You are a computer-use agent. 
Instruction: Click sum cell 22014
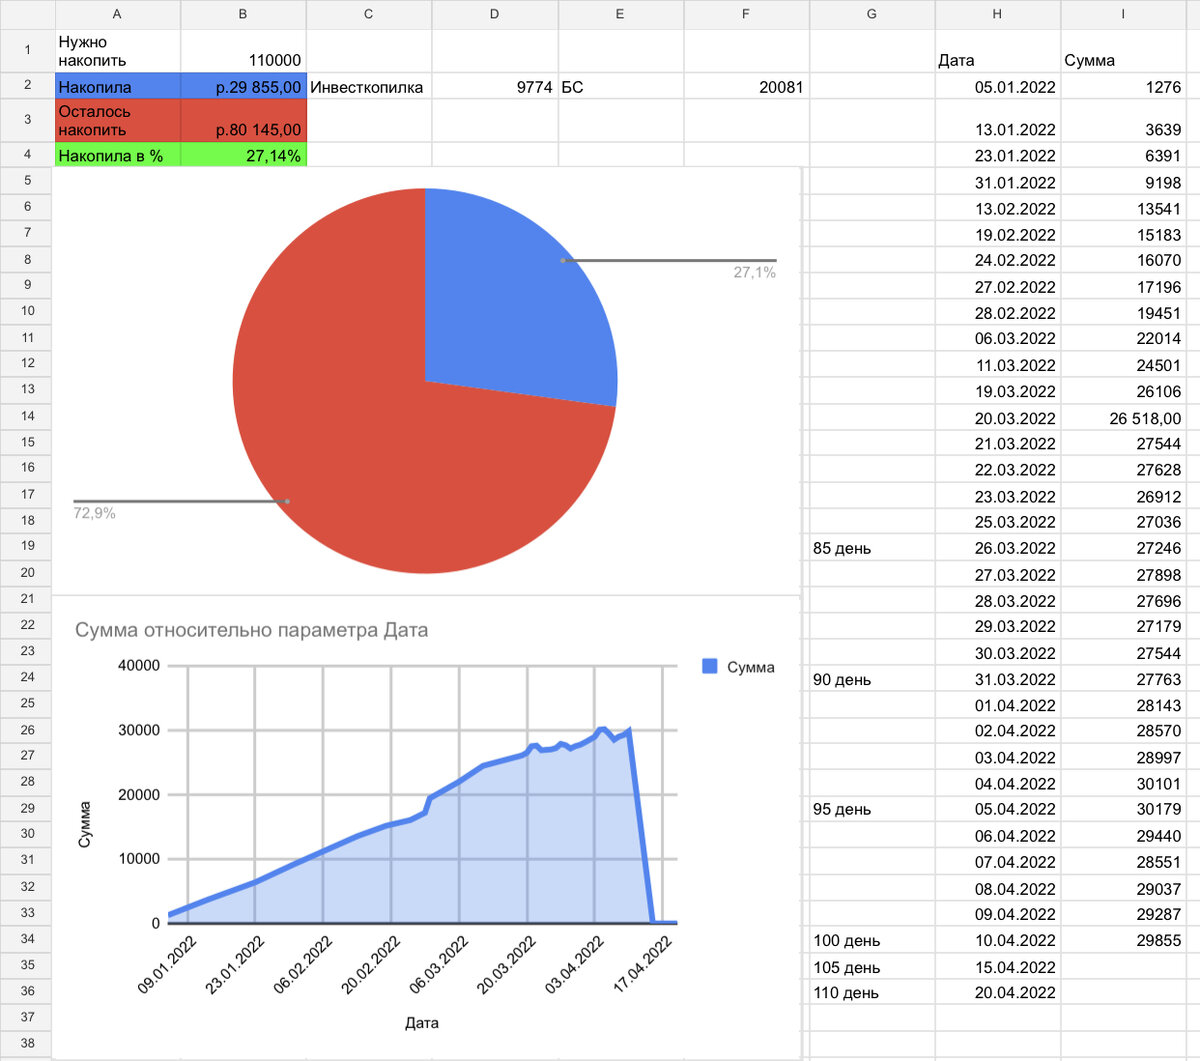[1123, 339]
